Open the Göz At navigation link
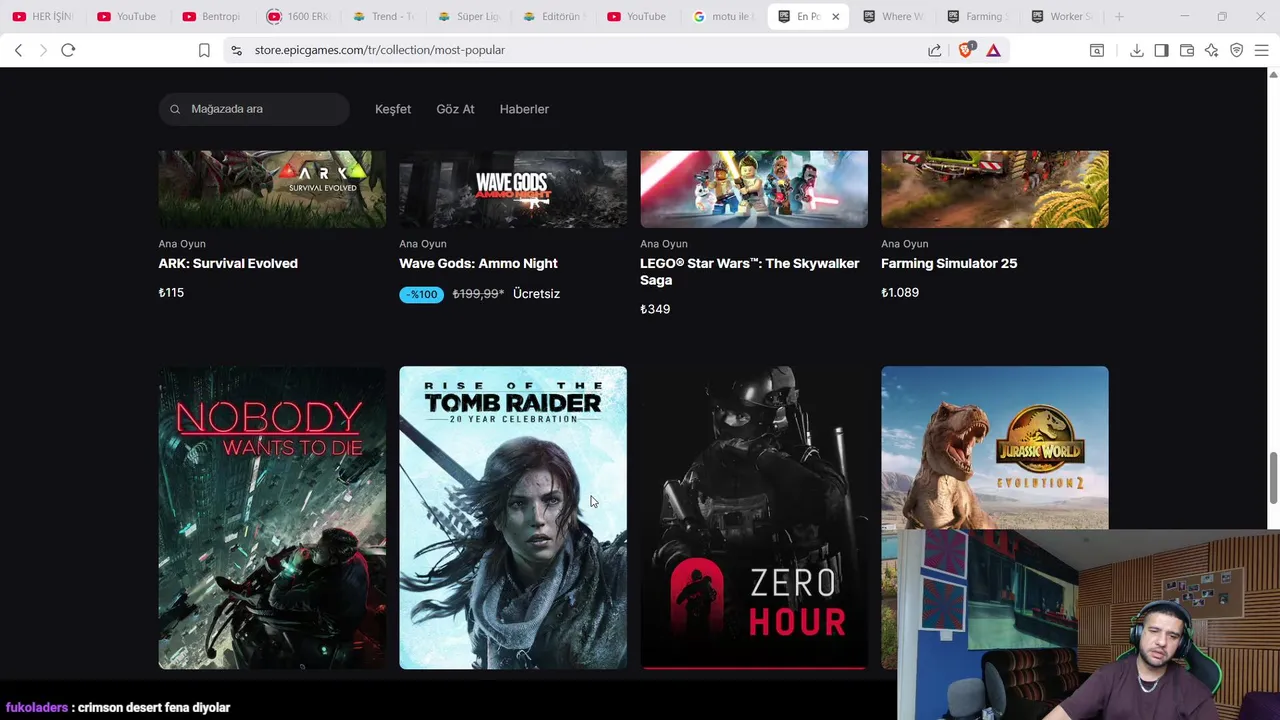Screen dimensions: 1280x720 455,109
